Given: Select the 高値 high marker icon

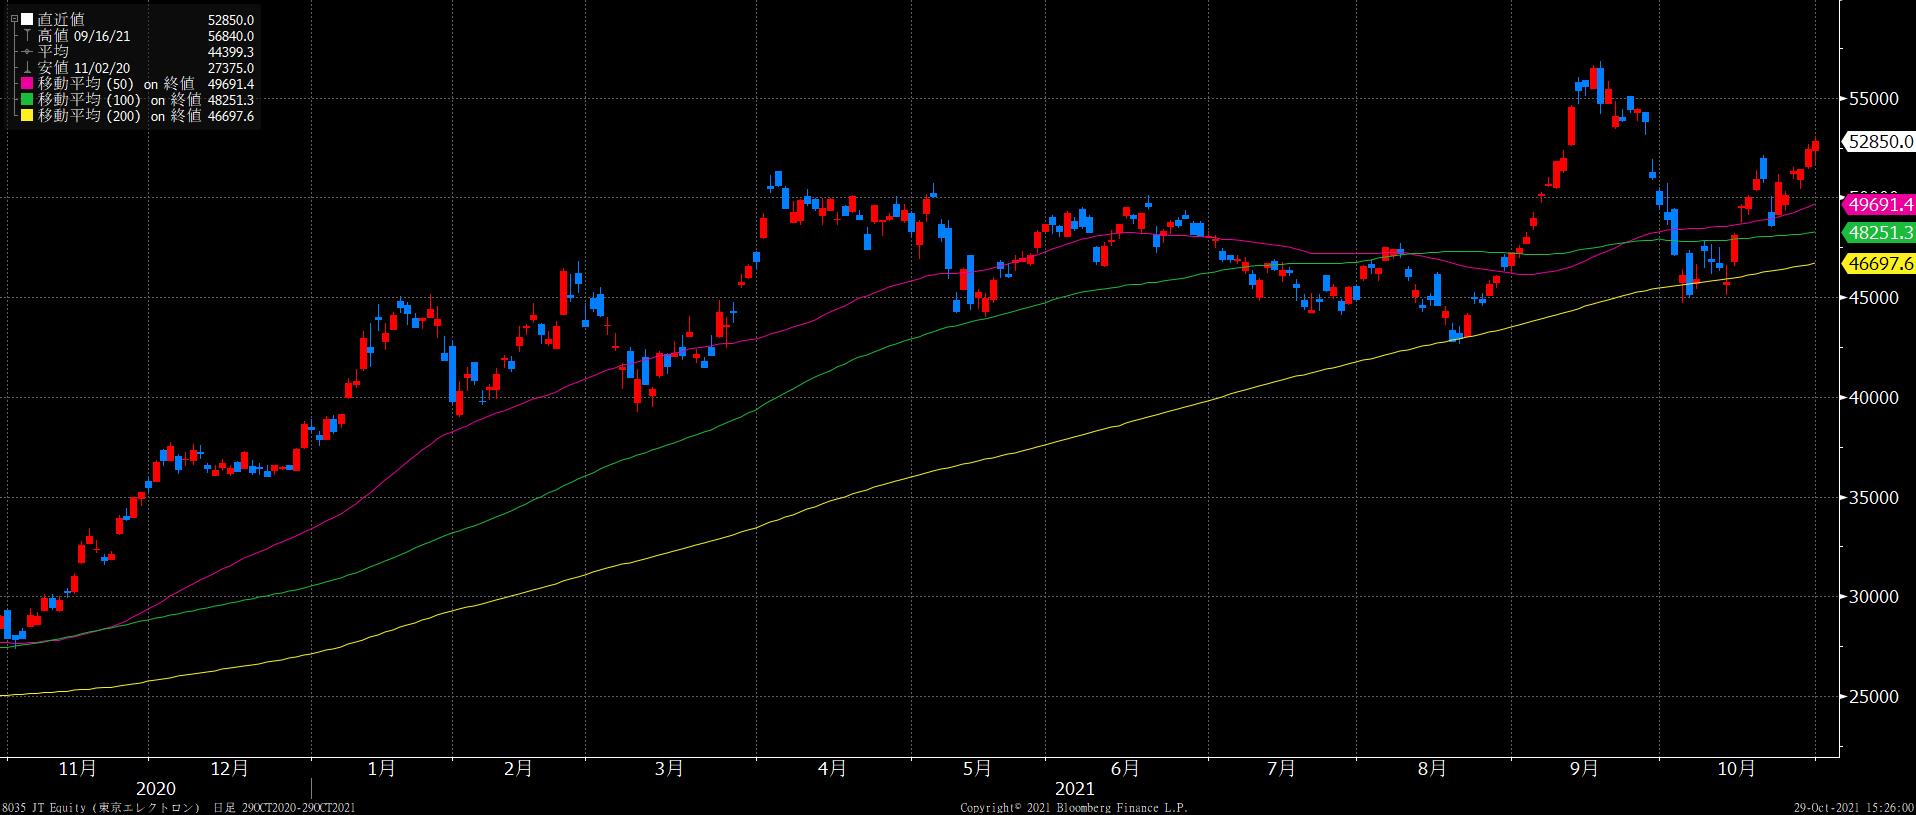Looking at the screenshot, I should pyautogui.click(x=27, y=36).
